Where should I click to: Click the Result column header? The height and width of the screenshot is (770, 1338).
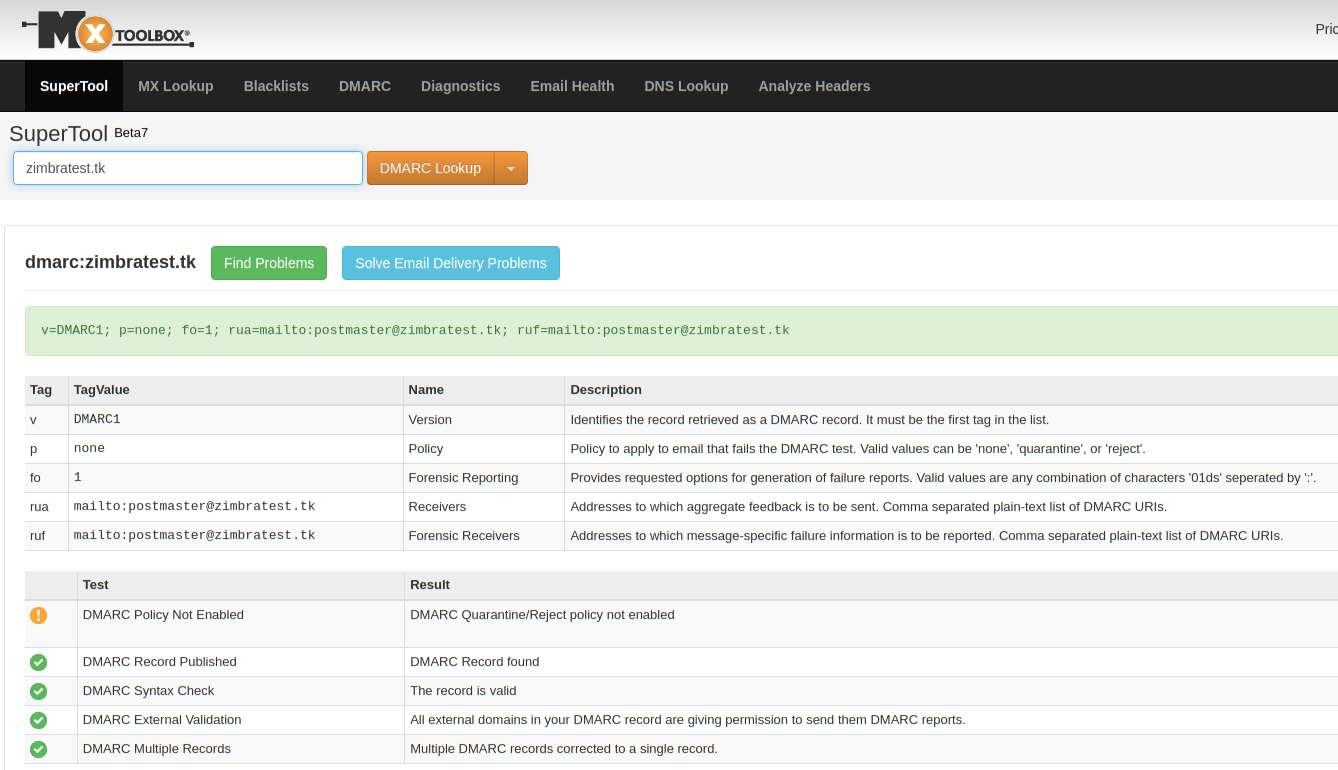430,585
